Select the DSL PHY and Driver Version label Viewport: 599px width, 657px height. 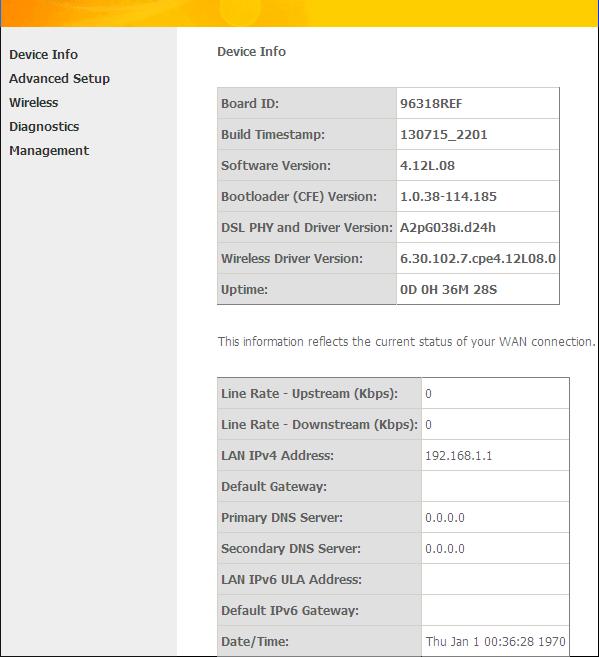pyautogui.click(x=307, y=228)
